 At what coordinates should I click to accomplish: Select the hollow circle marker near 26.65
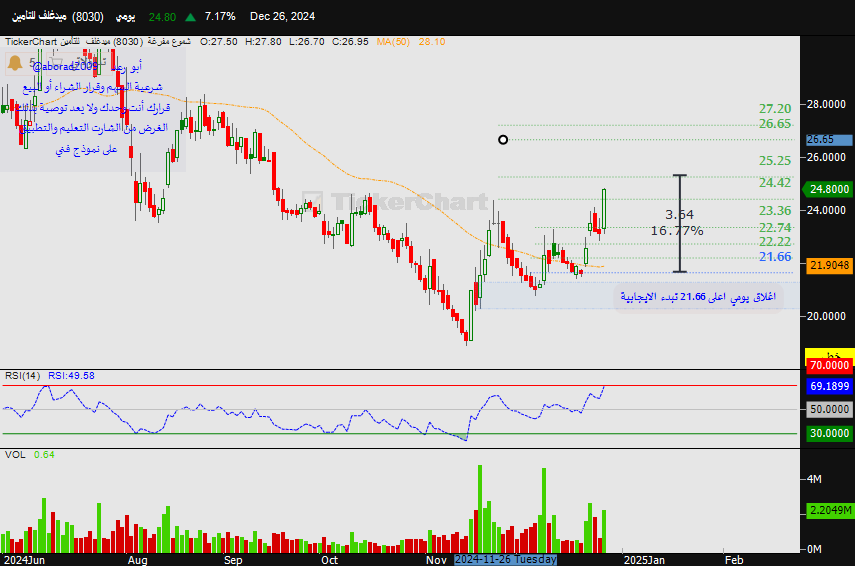tap(503, 140)
